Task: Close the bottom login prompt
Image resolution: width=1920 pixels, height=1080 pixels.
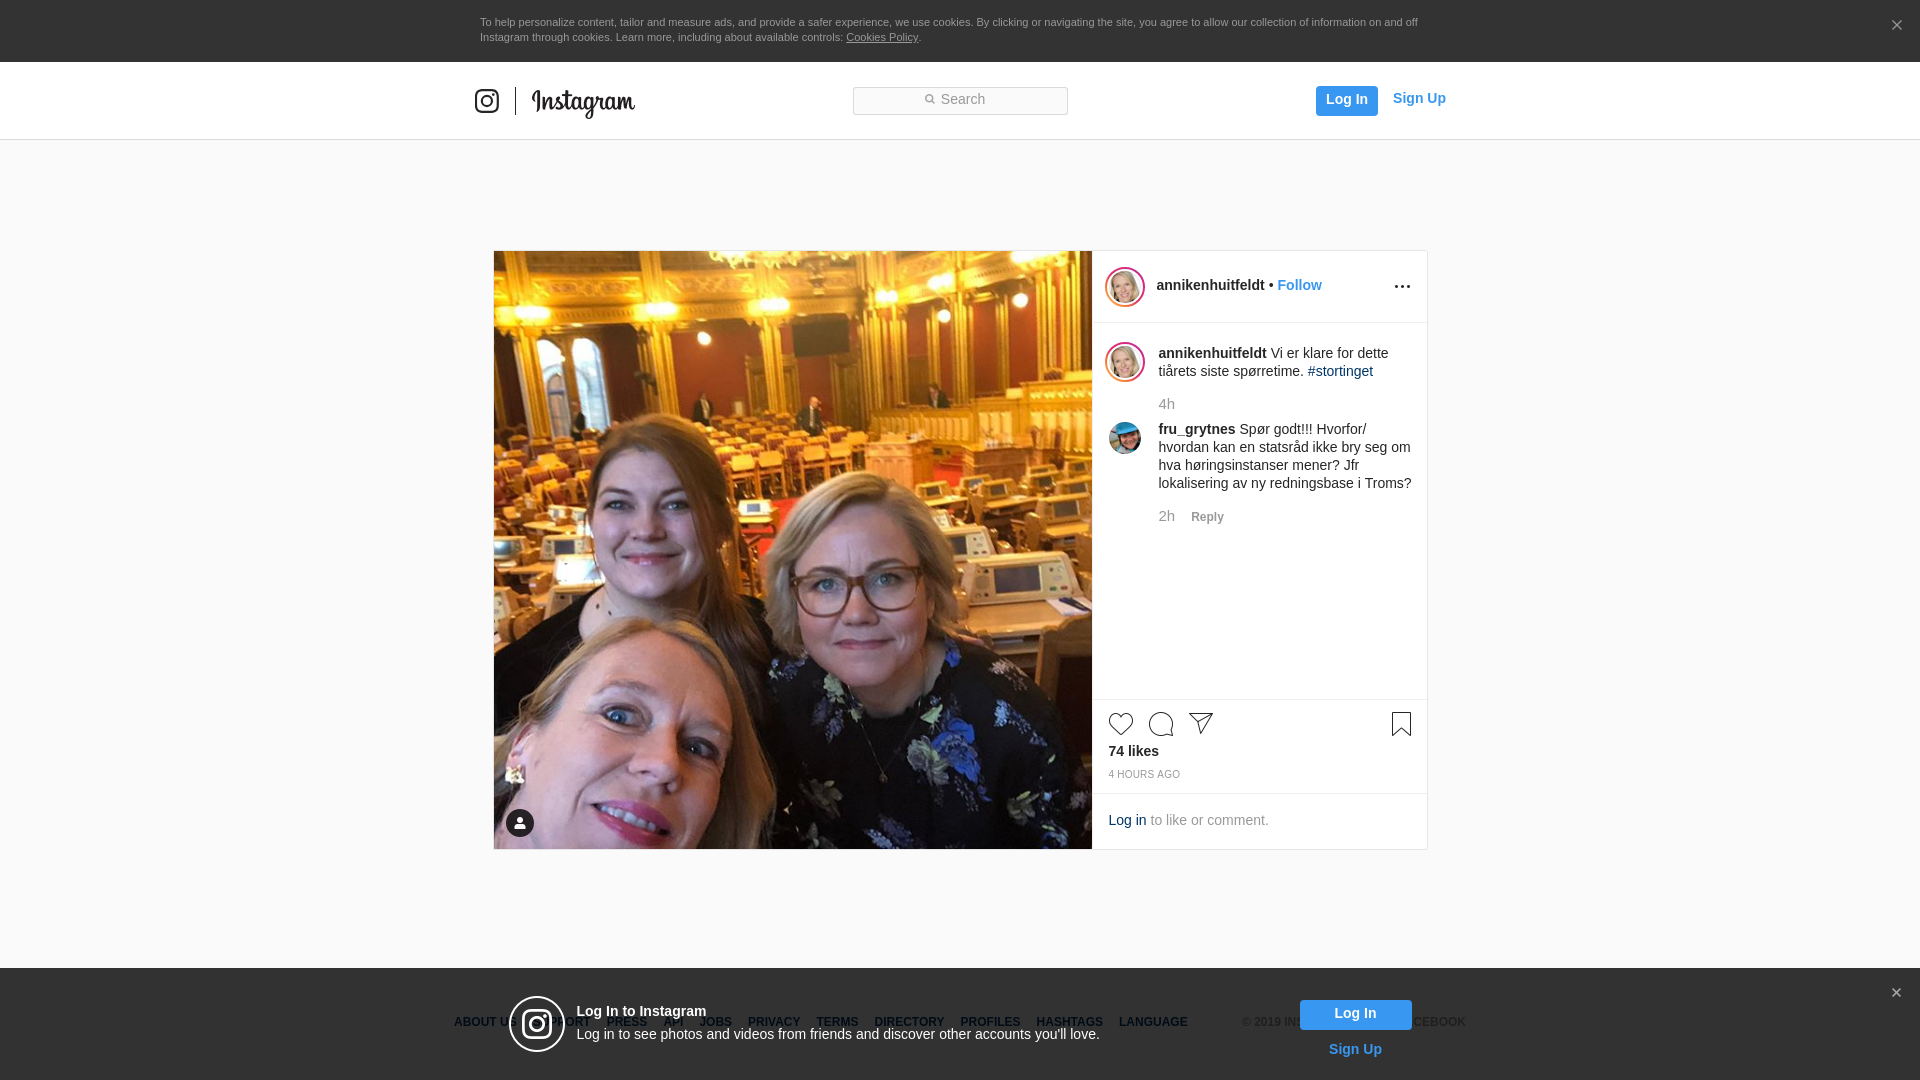Action: click(x=1896, y=993)
